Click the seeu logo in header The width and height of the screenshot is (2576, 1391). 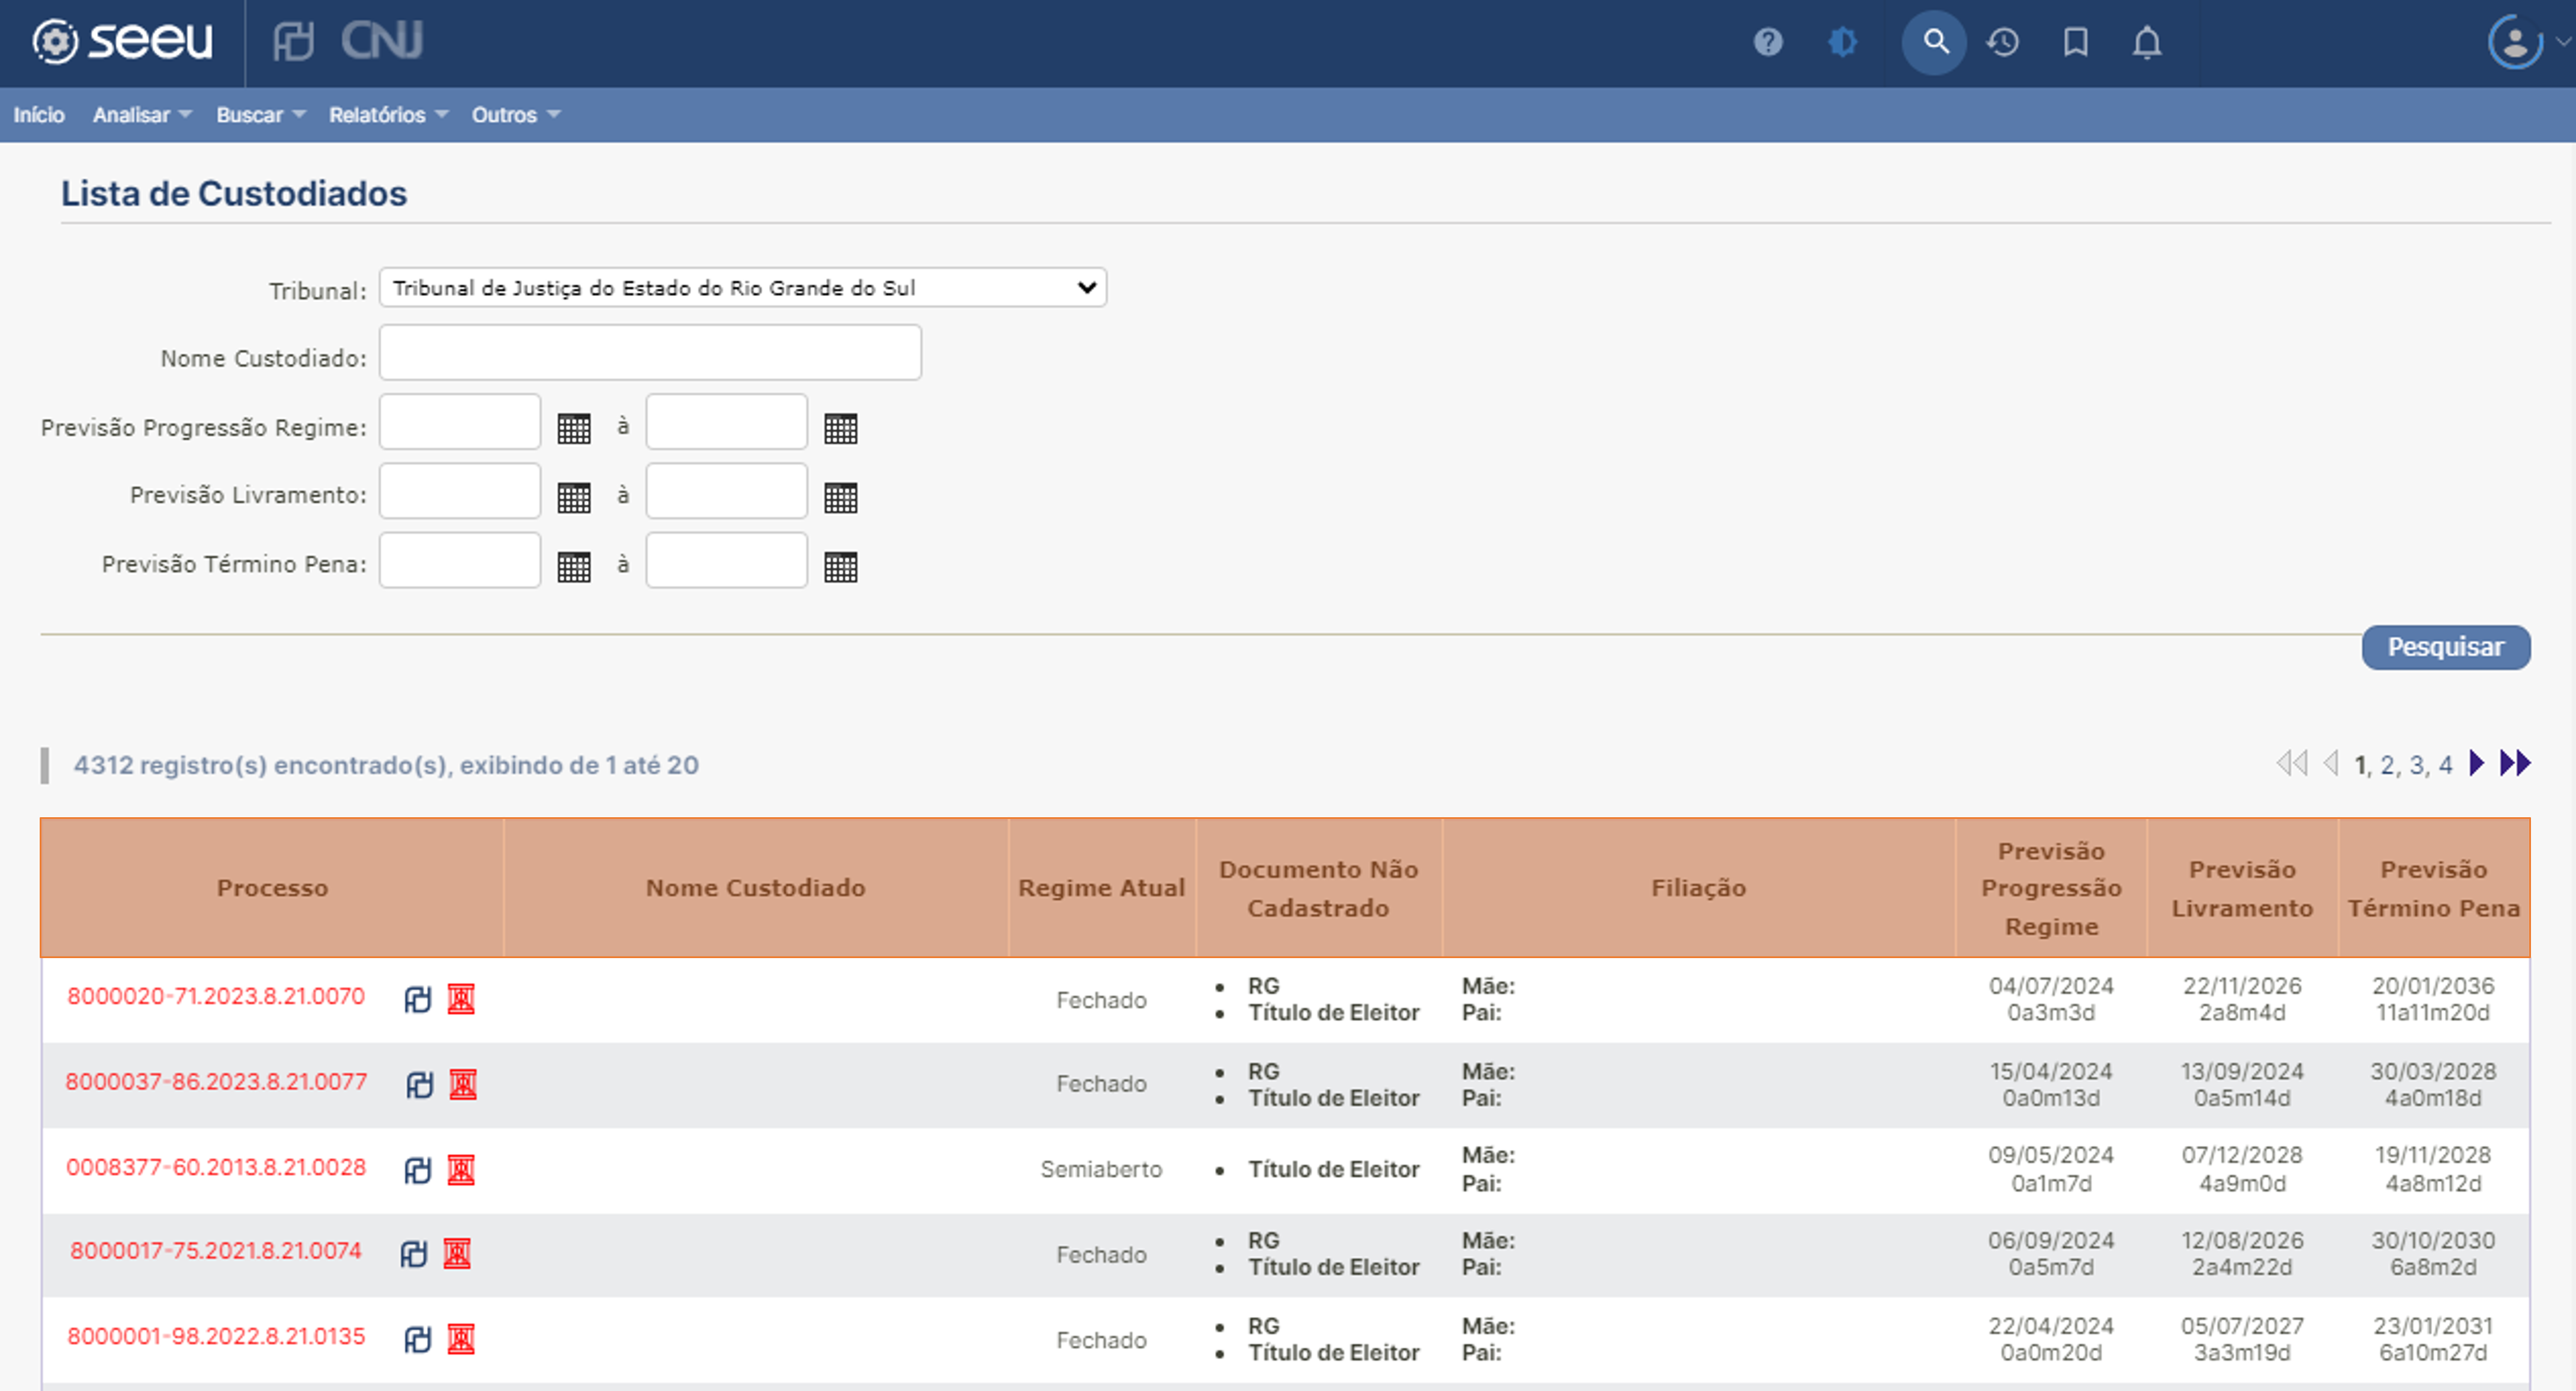[x=122, y=42]
